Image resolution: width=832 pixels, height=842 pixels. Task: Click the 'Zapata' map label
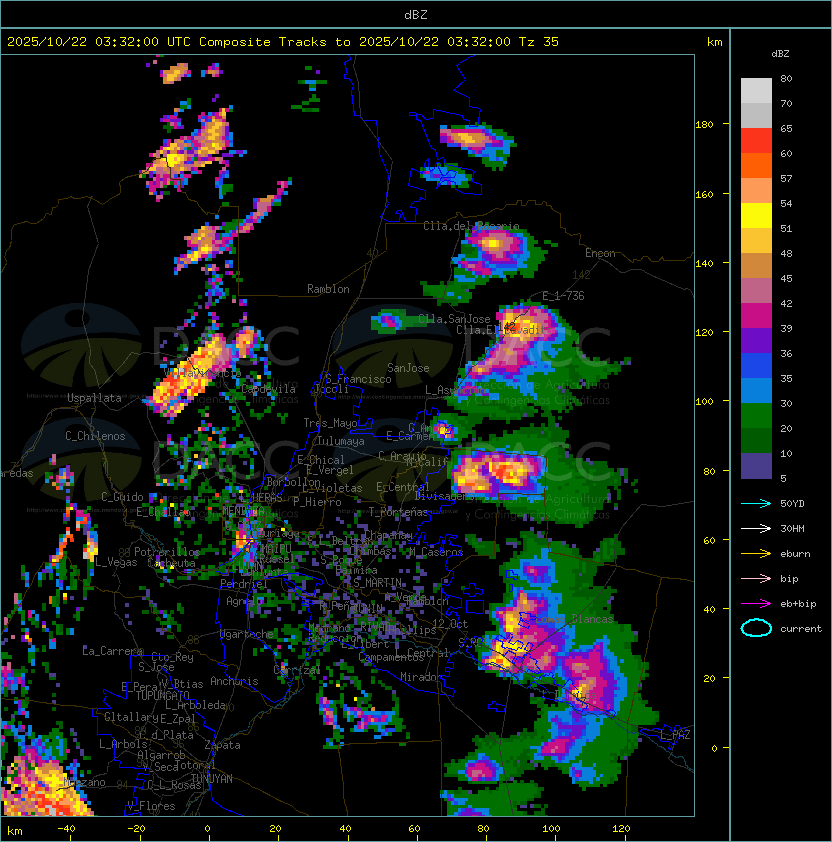tap(222, 745)
